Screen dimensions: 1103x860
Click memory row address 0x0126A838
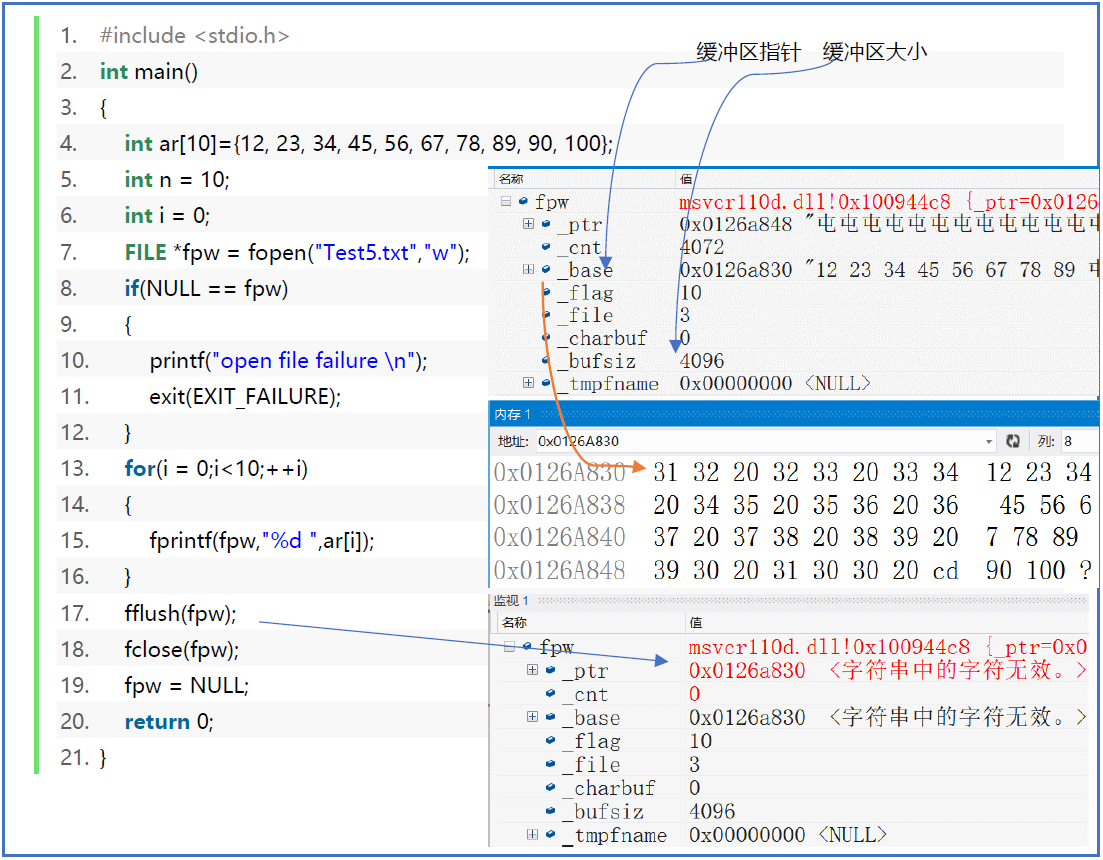559,505
